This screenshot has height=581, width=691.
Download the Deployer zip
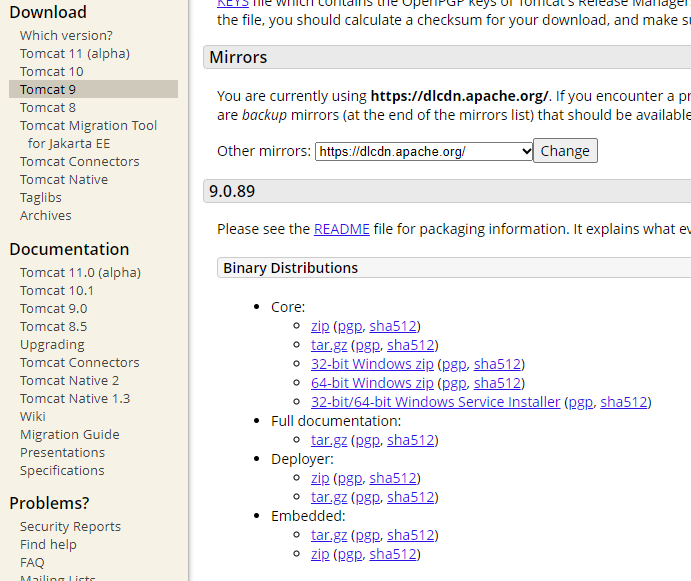click(320, 478)
